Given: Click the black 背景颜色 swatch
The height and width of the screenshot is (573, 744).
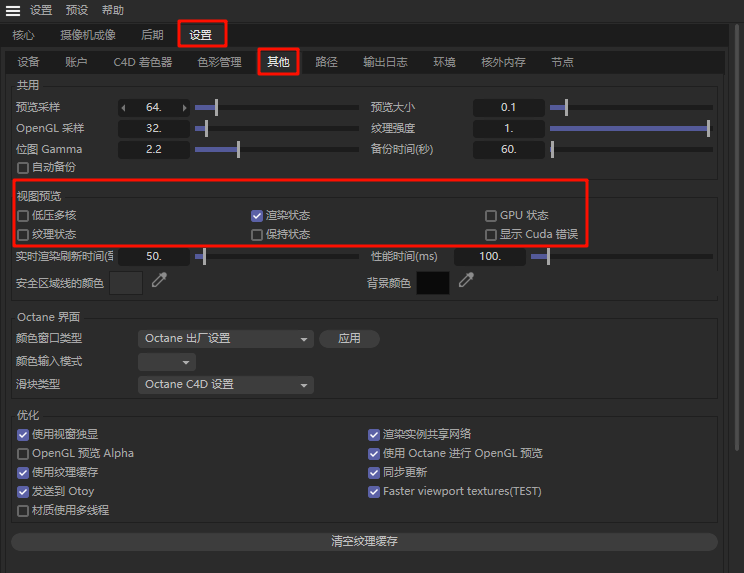Looking at the screenshot, I should [x=433, y=283].
